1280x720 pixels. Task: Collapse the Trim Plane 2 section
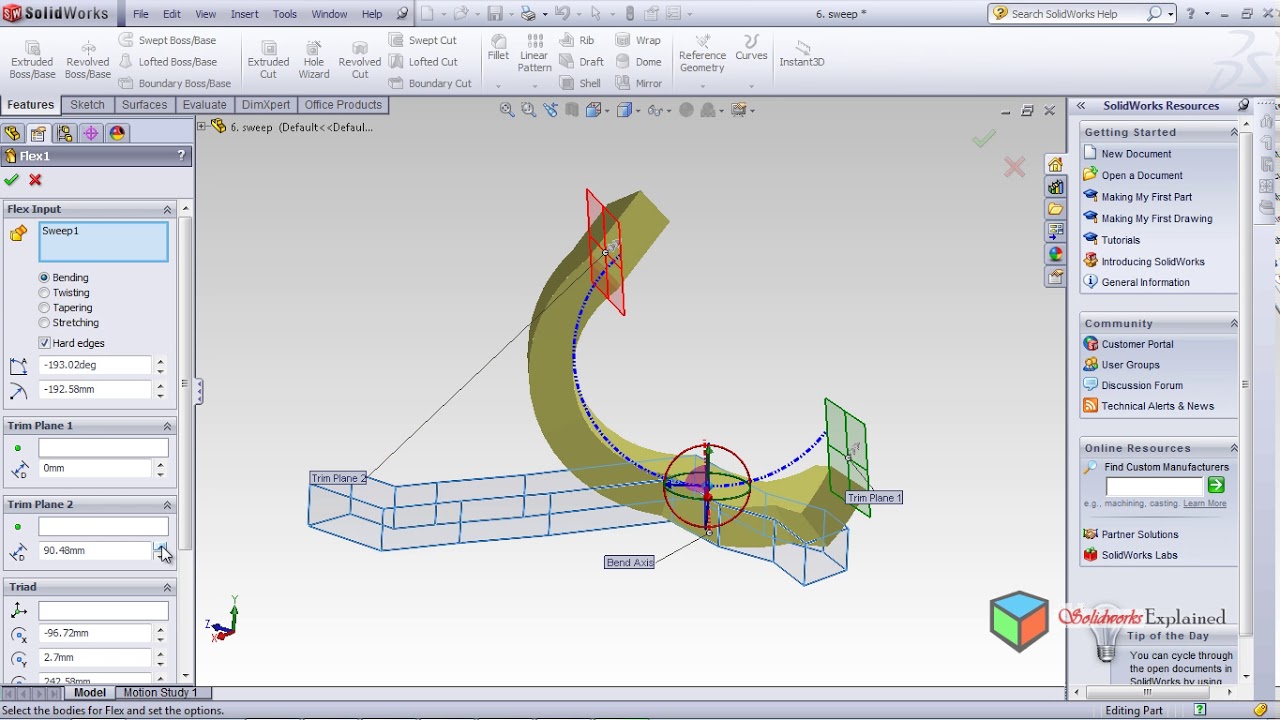point(167,505)
